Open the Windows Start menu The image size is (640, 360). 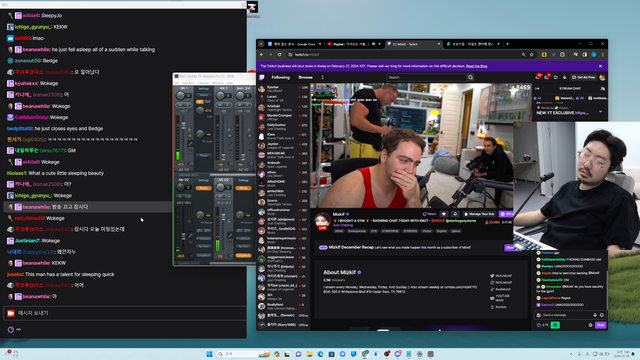209,354
